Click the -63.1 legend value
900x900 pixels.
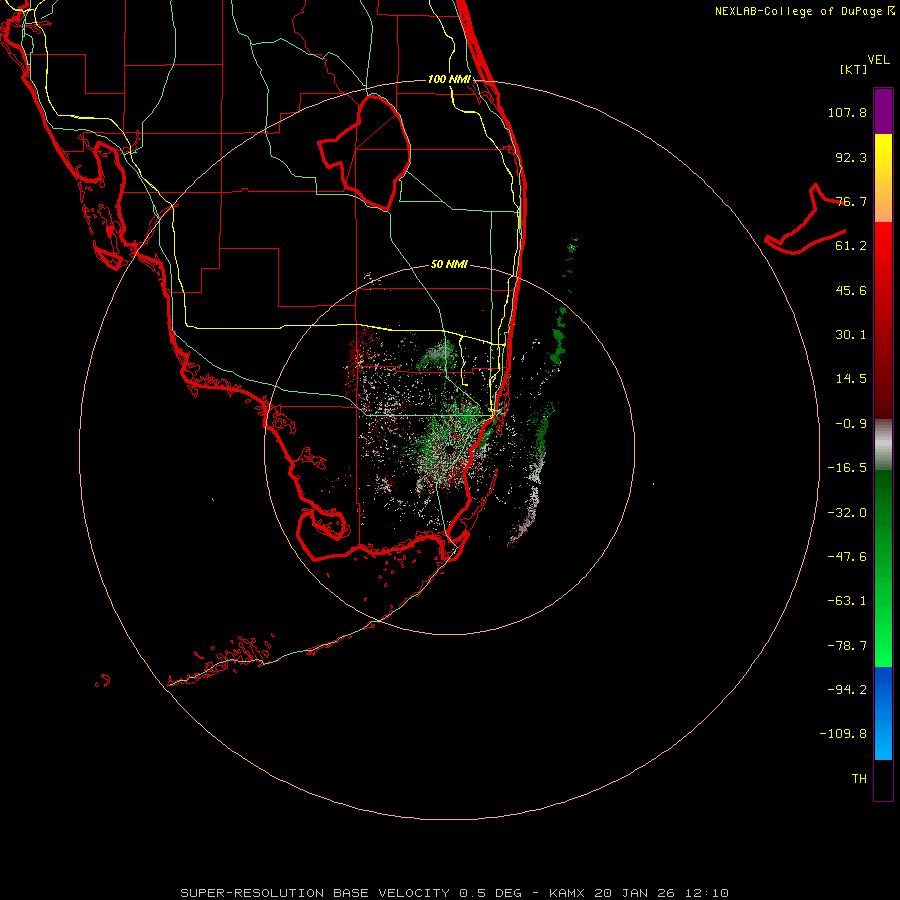(847, 601)
